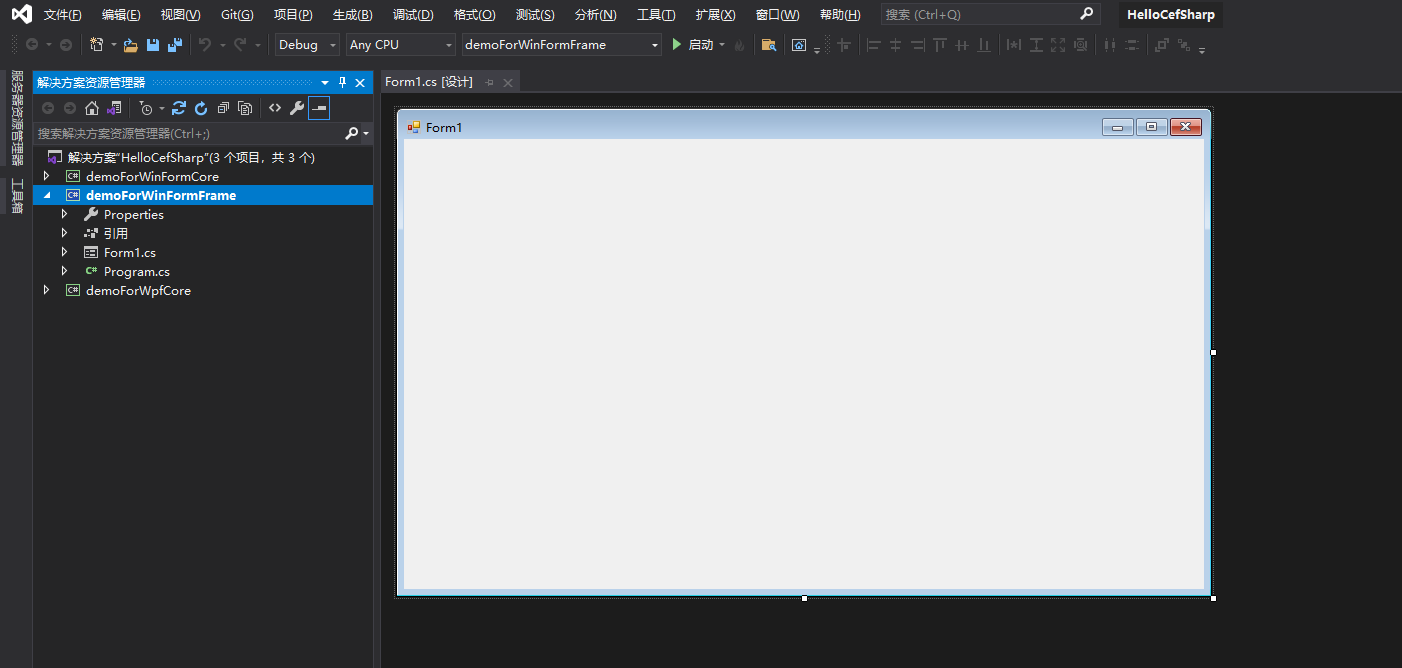Click the Make Same Size layout icon
Screen dimensions: 1402x668
click(1058, 45)
